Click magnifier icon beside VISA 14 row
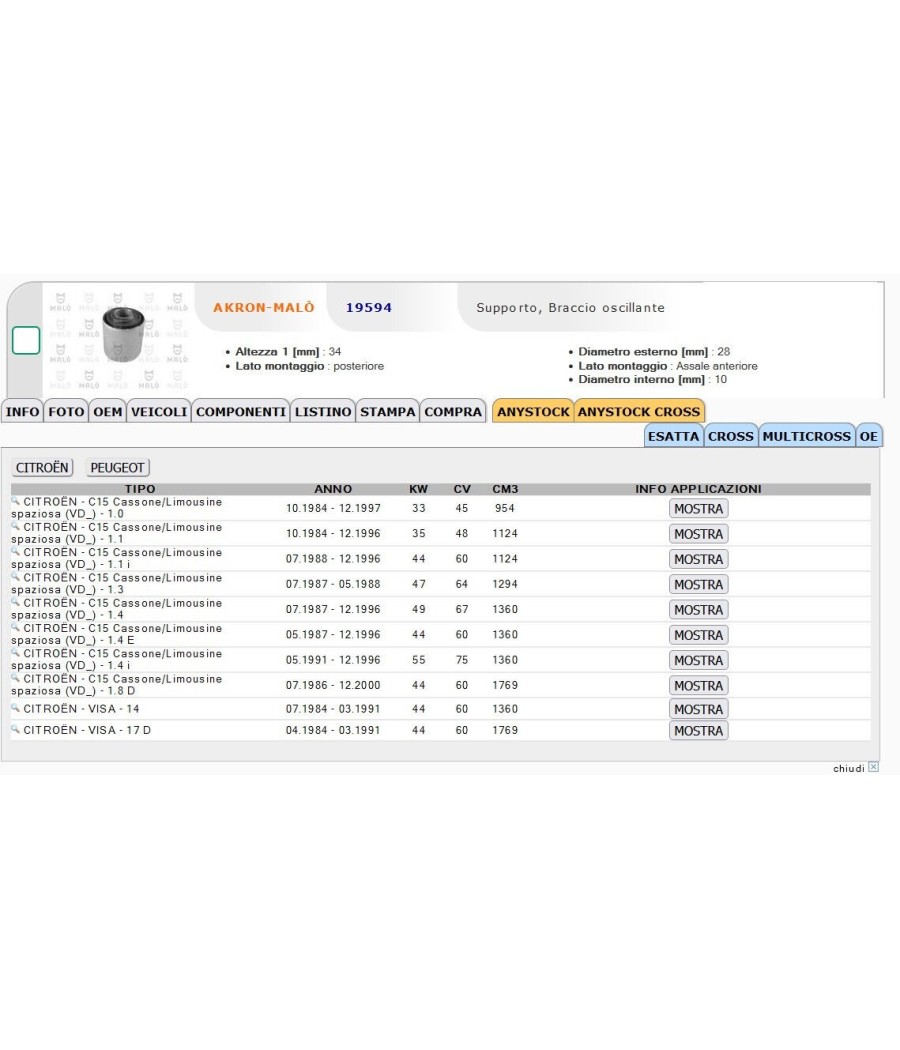Viewport: 900px width, 1050px height. [15, 708]
